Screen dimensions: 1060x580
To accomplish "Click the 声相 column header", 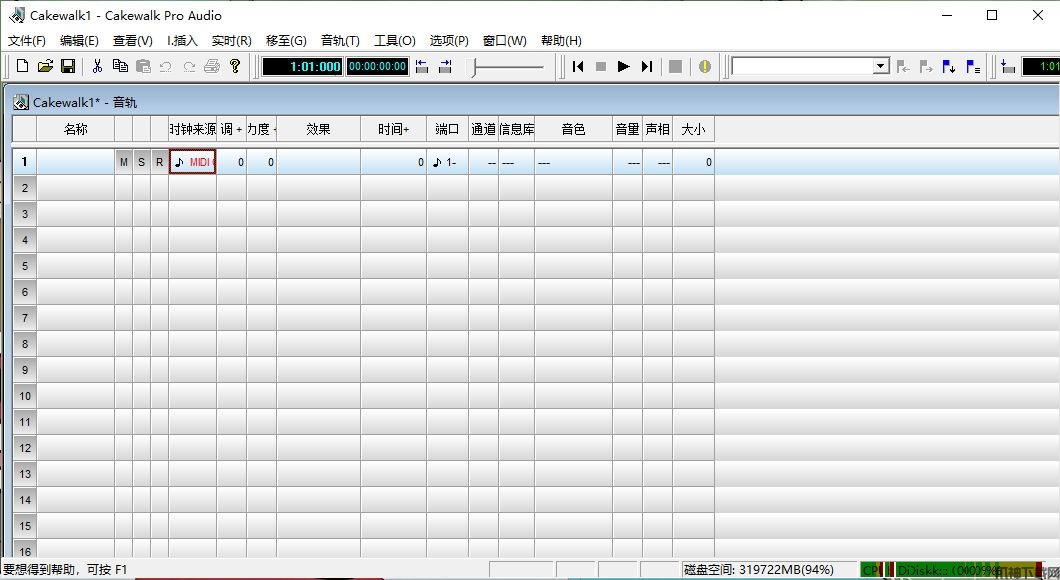I will coord(657,129).
